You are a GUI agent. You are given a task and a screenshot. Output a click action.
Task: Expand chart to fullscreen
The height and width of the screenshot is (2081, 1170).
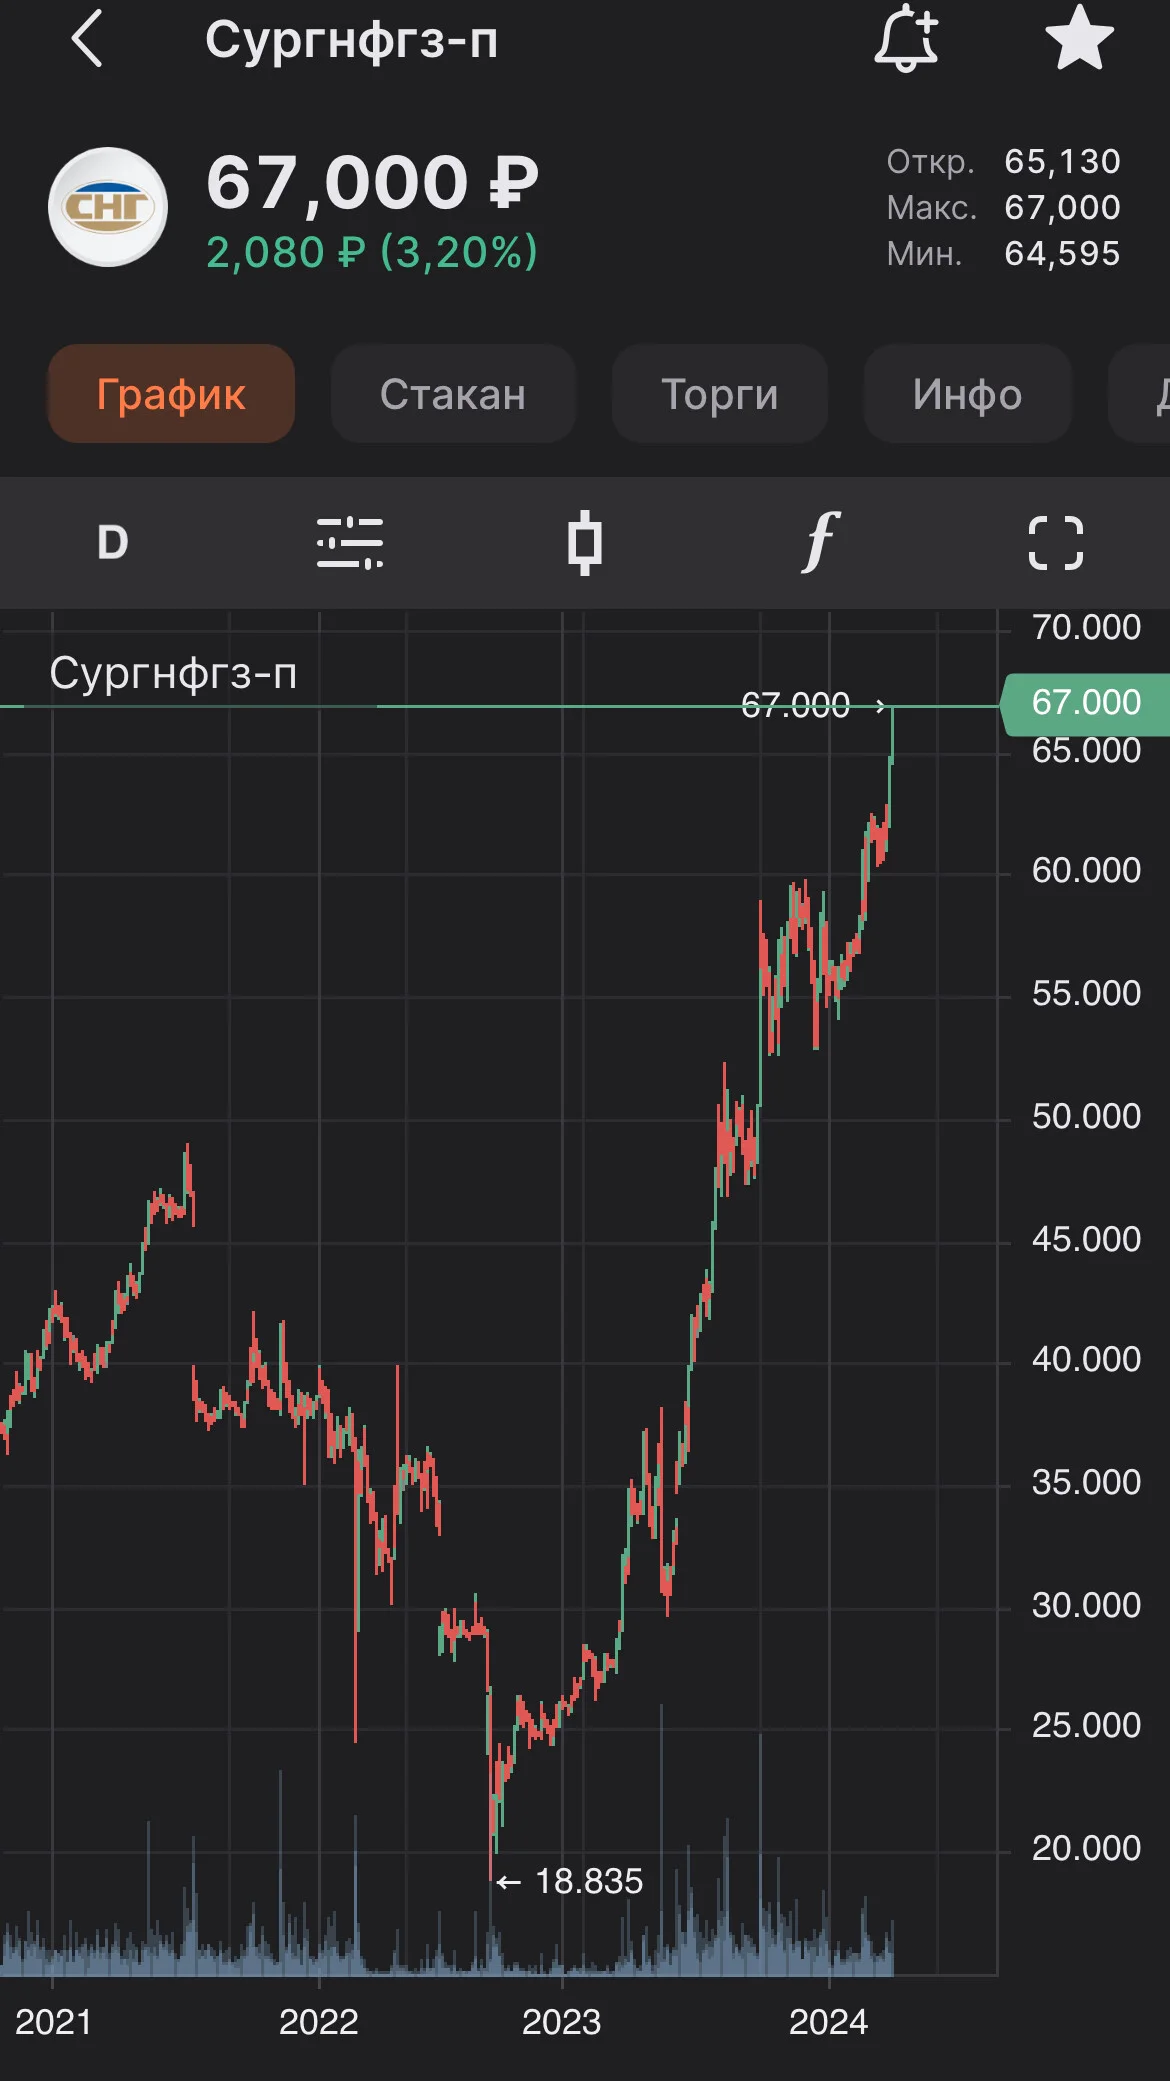tap(1056, 543)
